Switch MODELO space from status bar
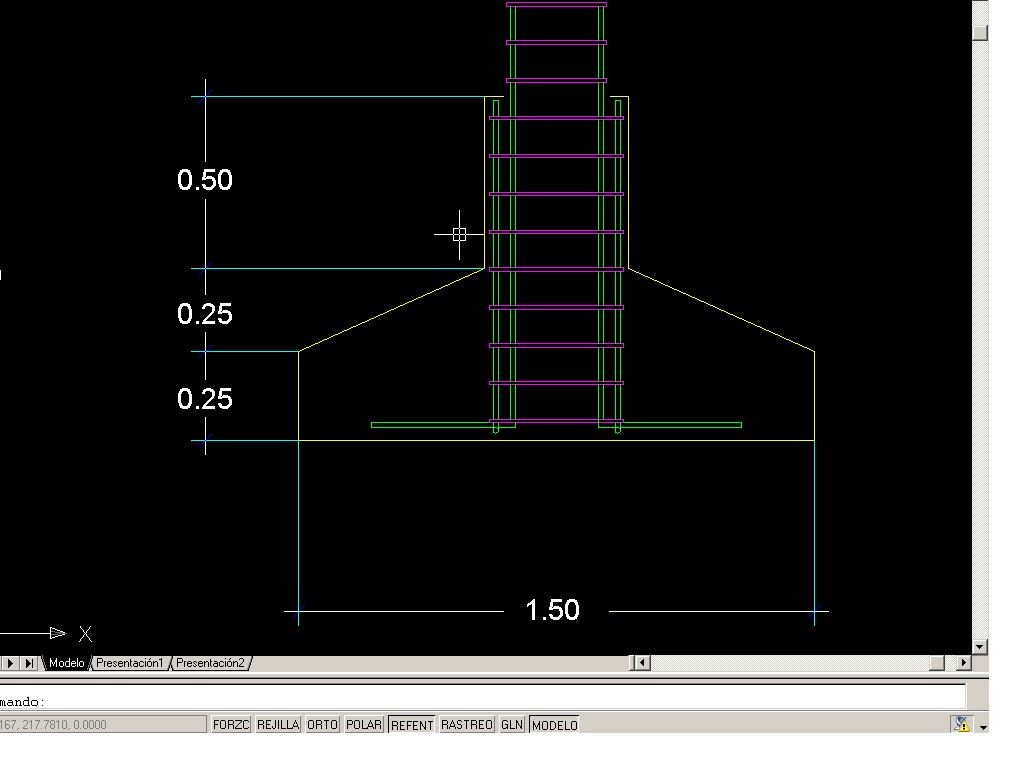The width and height of the screenshot is (1024, 768). (x=552, y=724)
